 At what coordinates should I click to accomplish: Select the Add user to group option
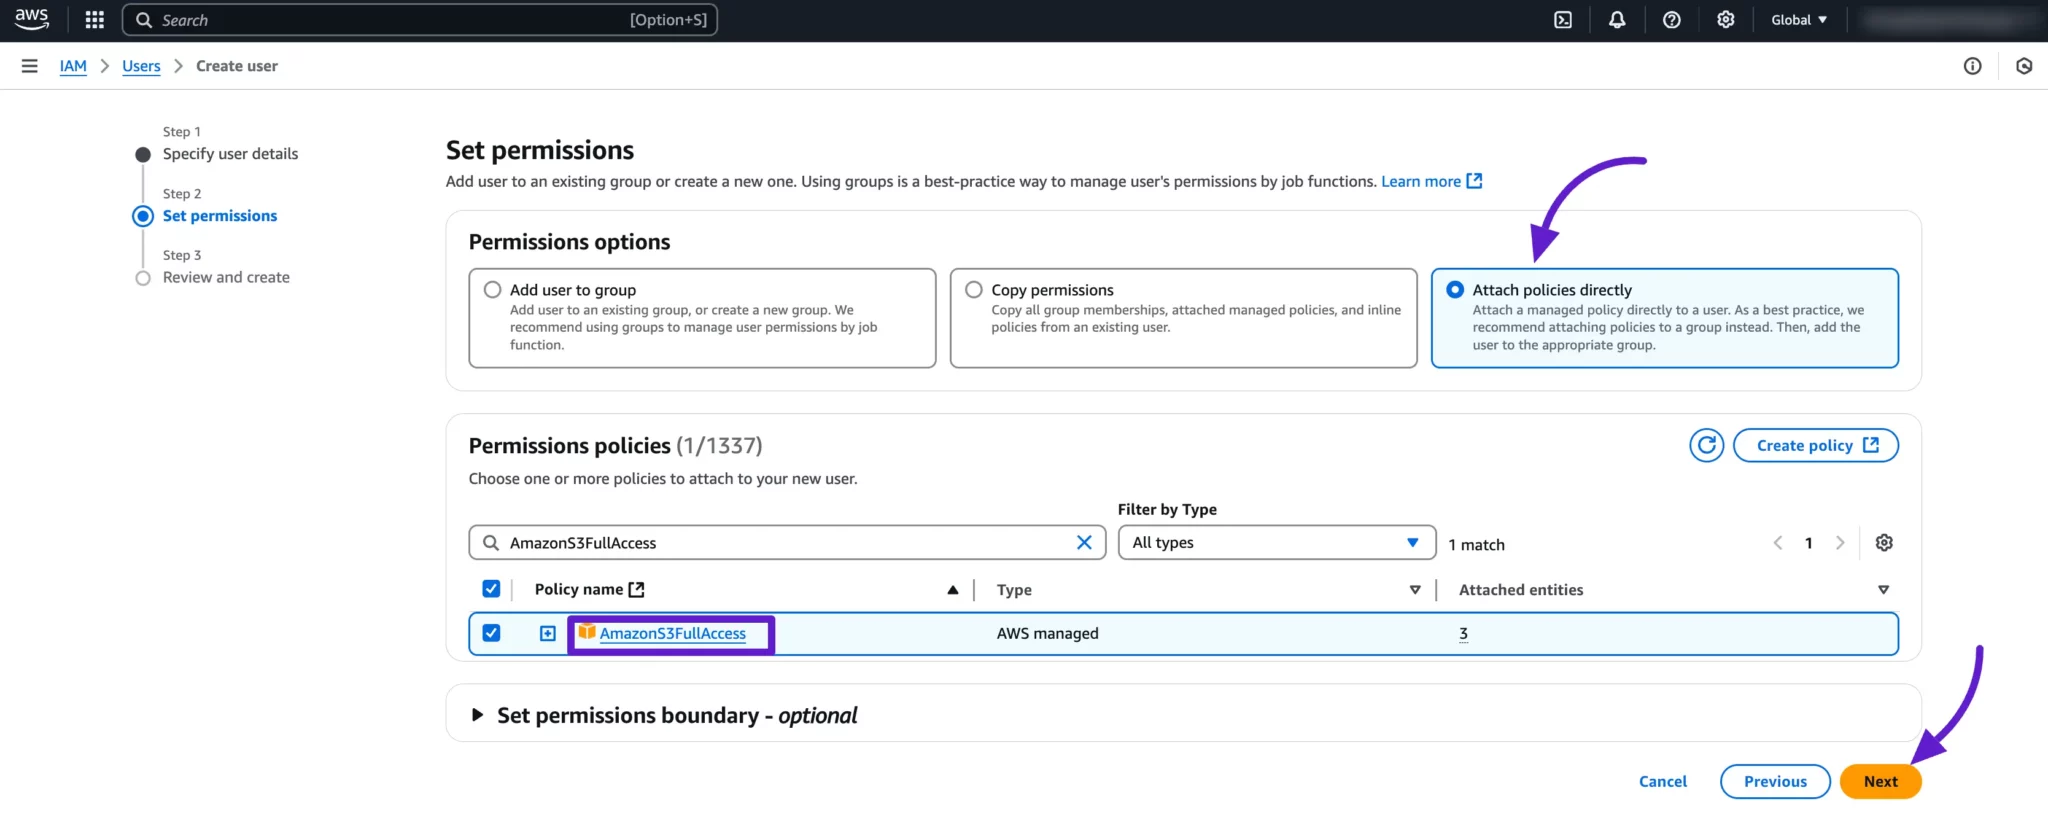[x=492, y=290]
